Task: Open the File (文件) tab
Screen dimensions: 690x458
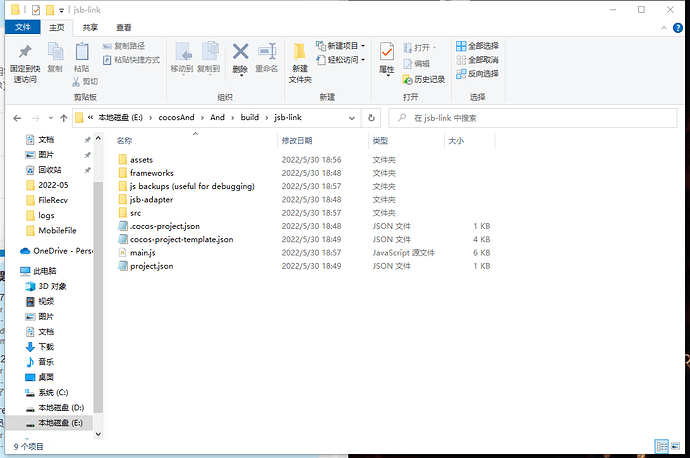Action: (x=22, y=27)
